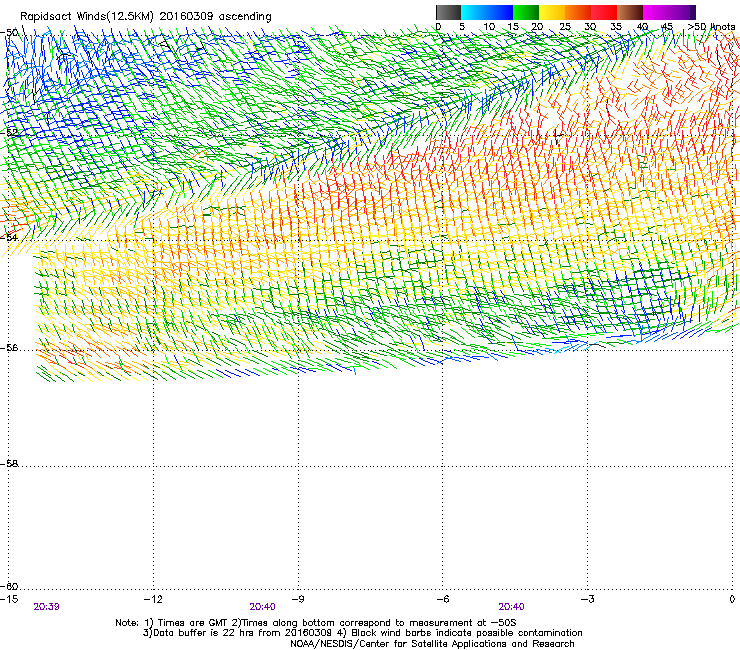This screenshot has width=740, height=650.
Task: Click the gray 0-5 knots legend swatch
Action: point(448,12)
